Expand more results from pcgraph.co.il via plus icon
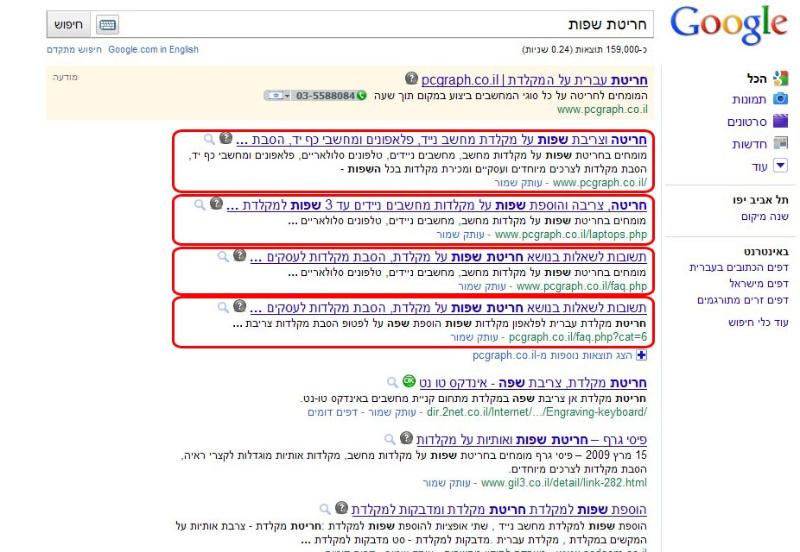This screenshot has width=800, height=552. pyautogui.click(x=641, y=356)
